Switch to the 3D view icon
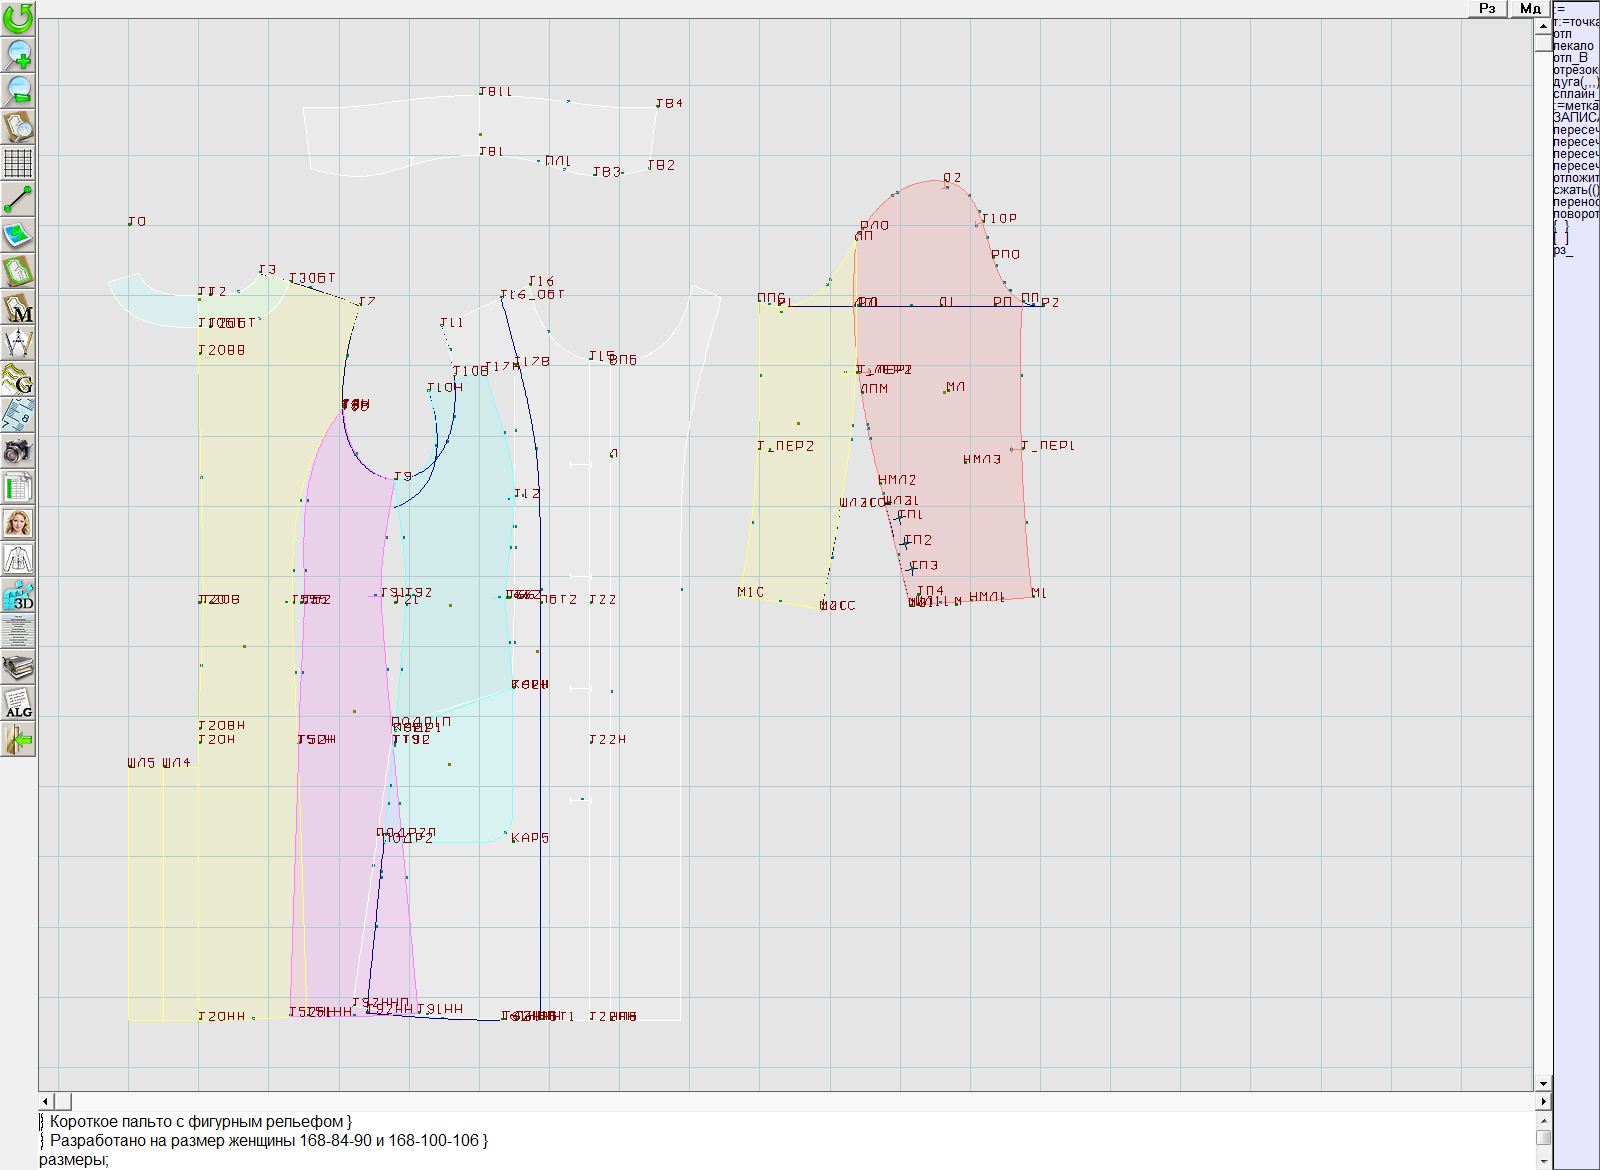The image size is (1600, 1170). pyautogui.click(x=18, y=596)
